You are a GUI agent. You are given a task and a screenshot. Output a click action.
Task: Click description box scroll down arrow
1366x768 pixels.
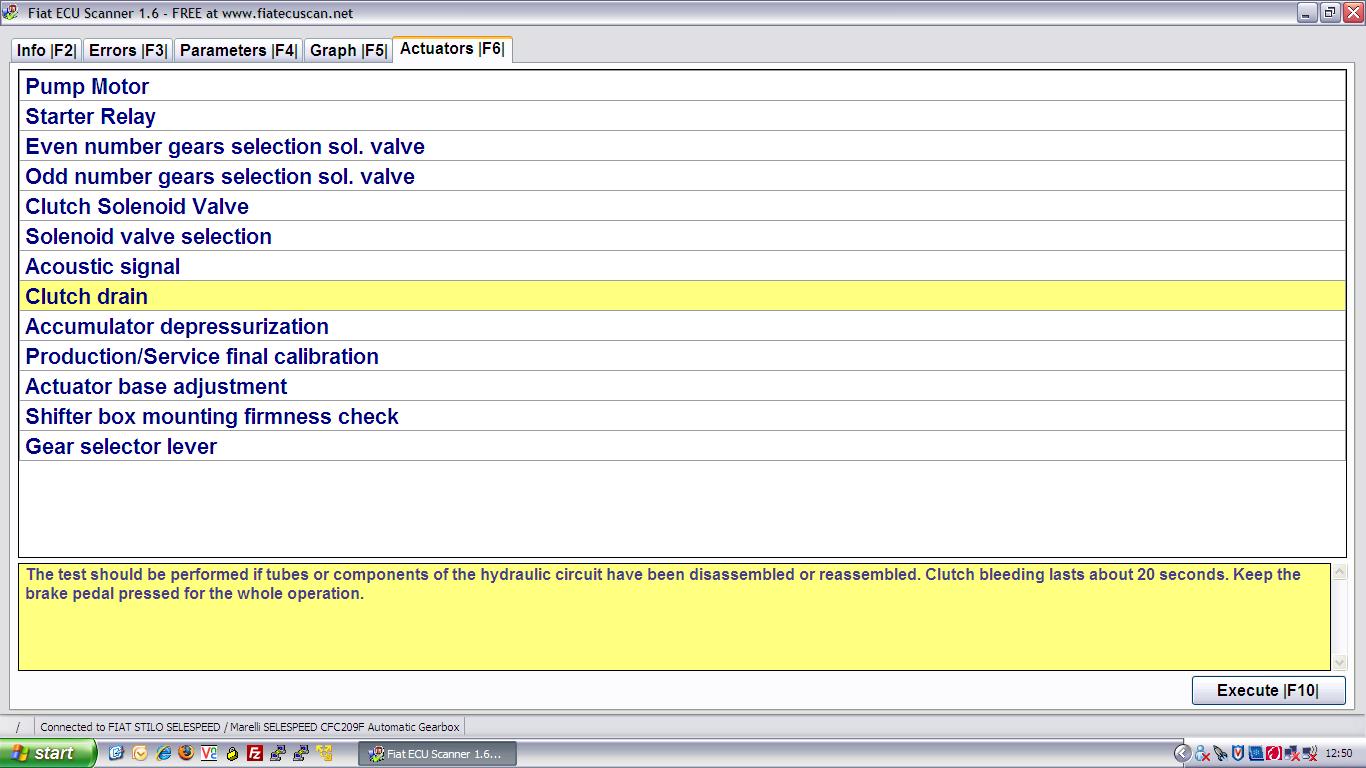[1340, 662]
